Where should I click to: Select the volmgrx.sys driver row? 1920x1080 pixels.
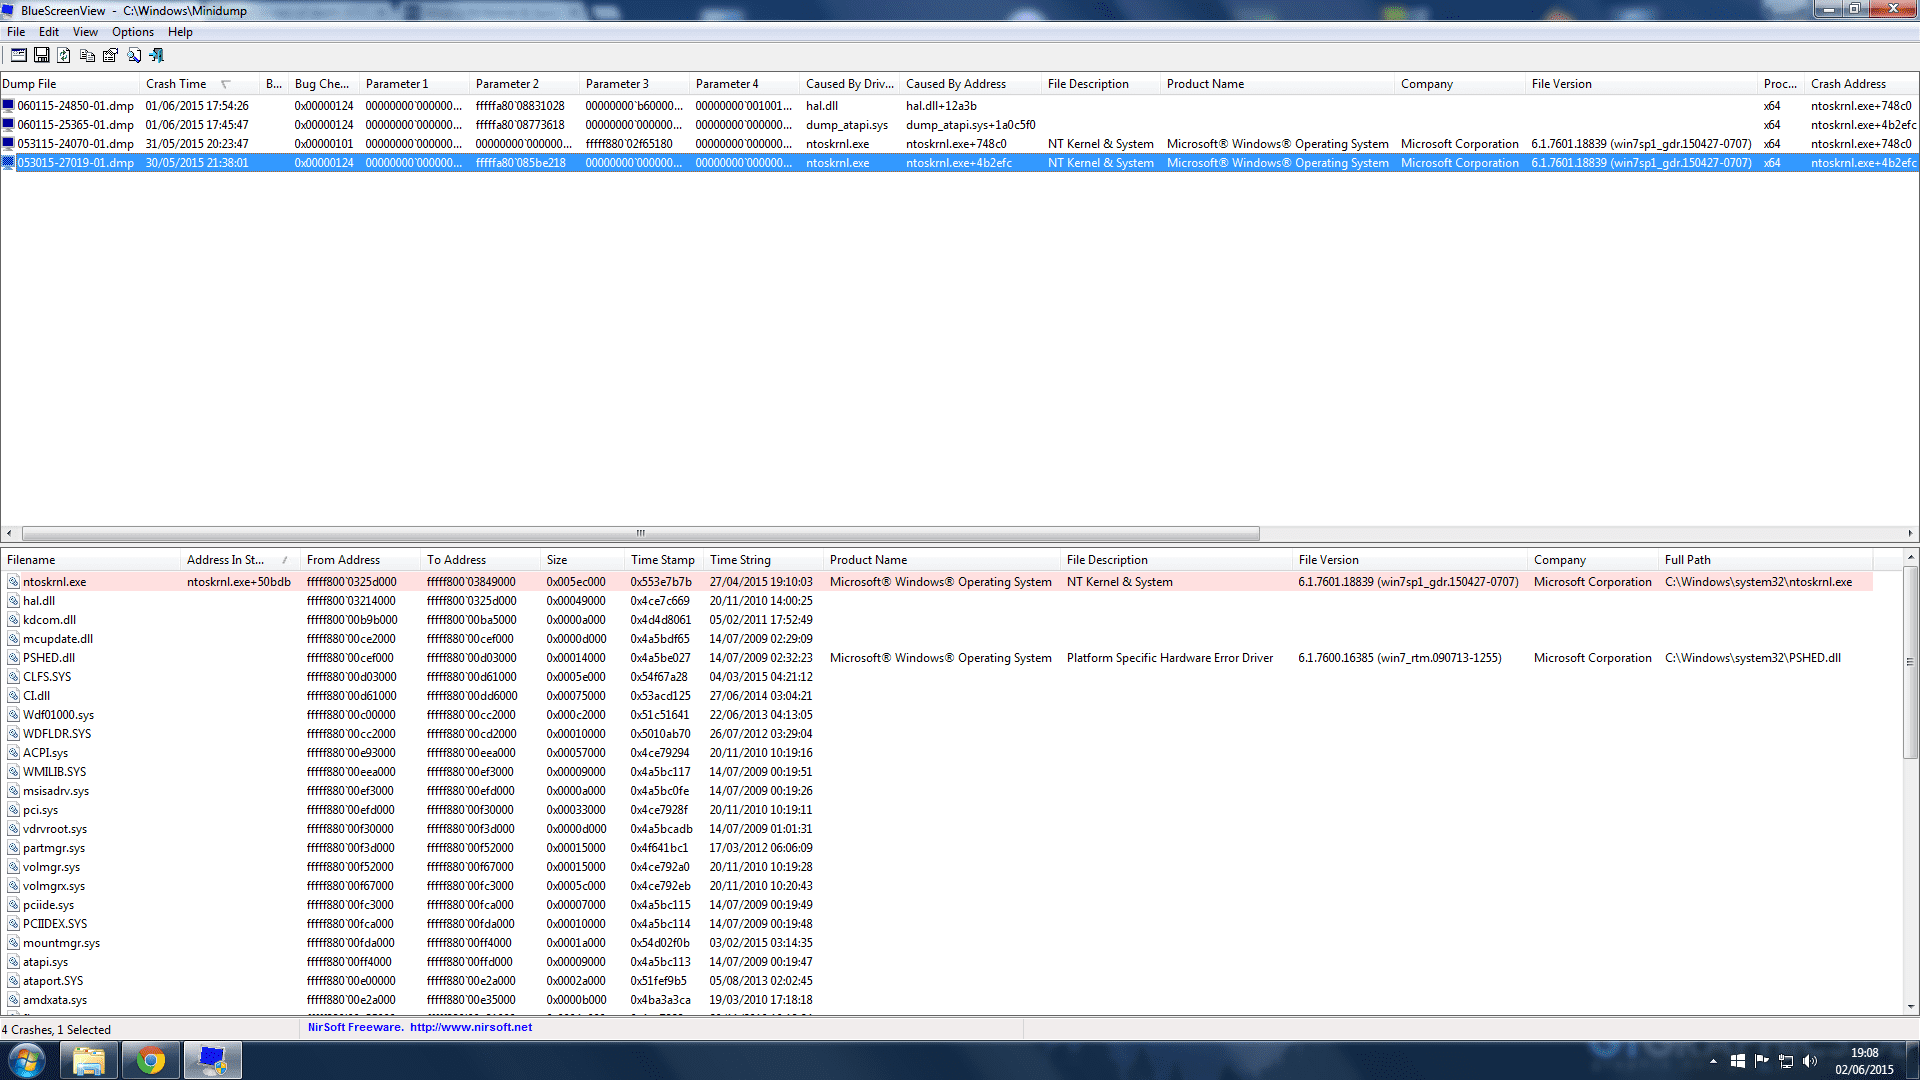click(938, 886)
